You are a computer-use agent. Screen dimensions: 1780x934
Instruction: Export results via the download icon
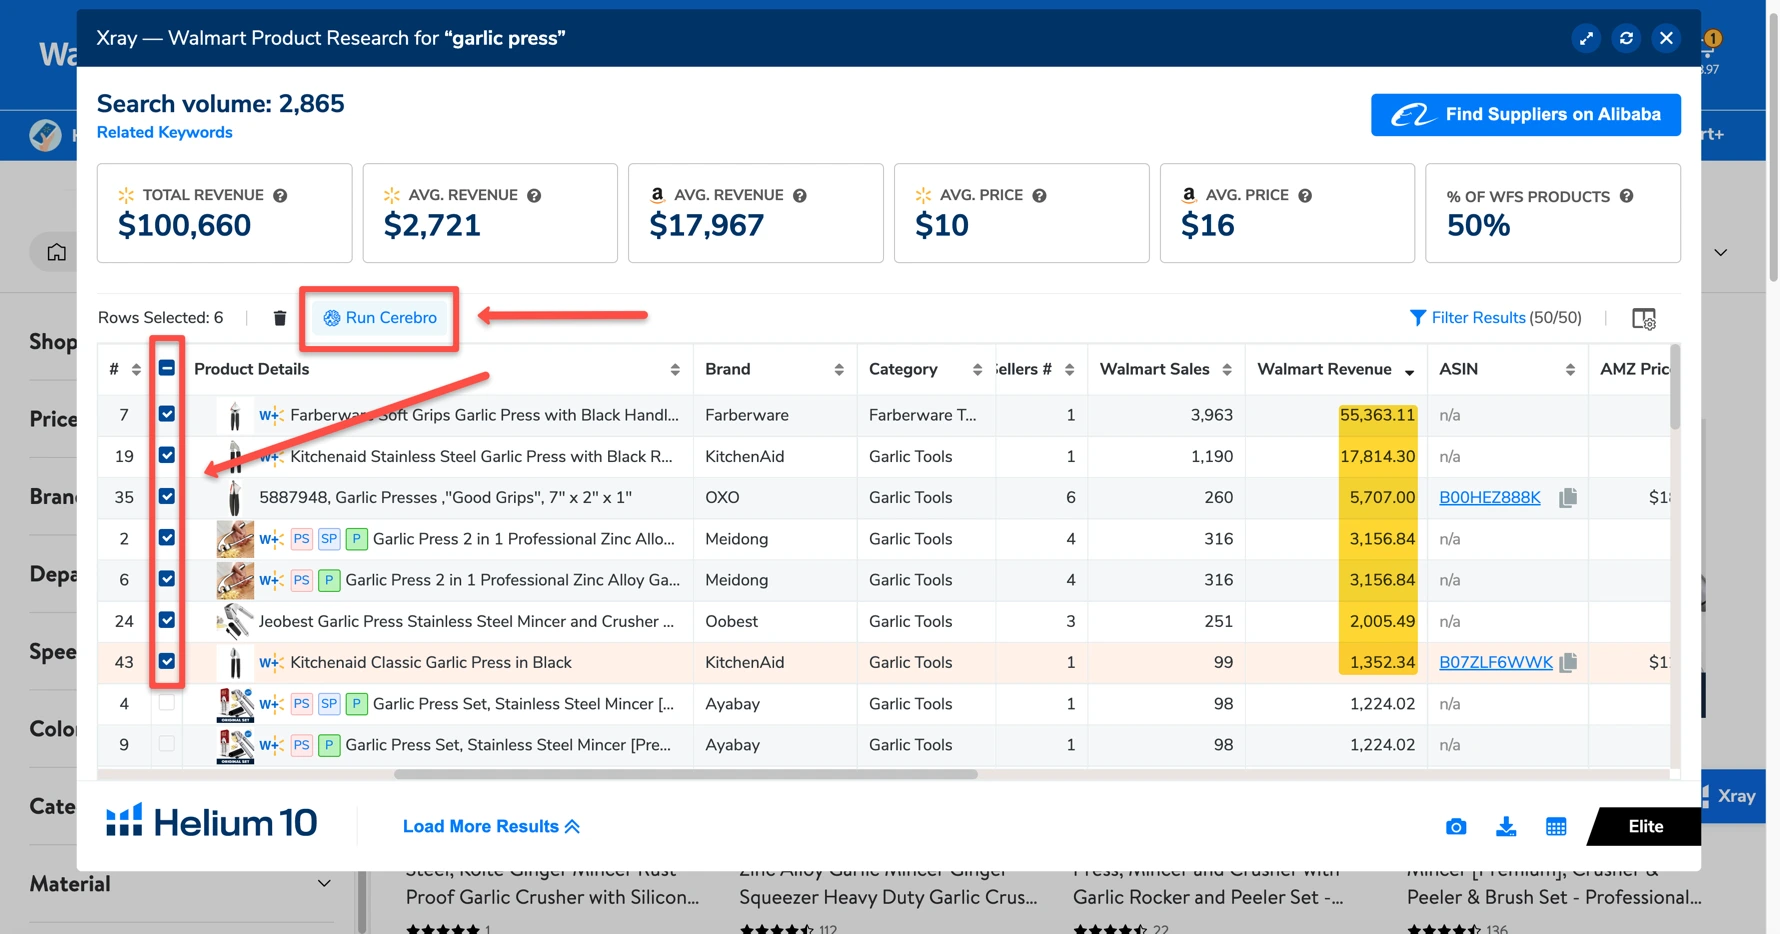pos(1506,826)
